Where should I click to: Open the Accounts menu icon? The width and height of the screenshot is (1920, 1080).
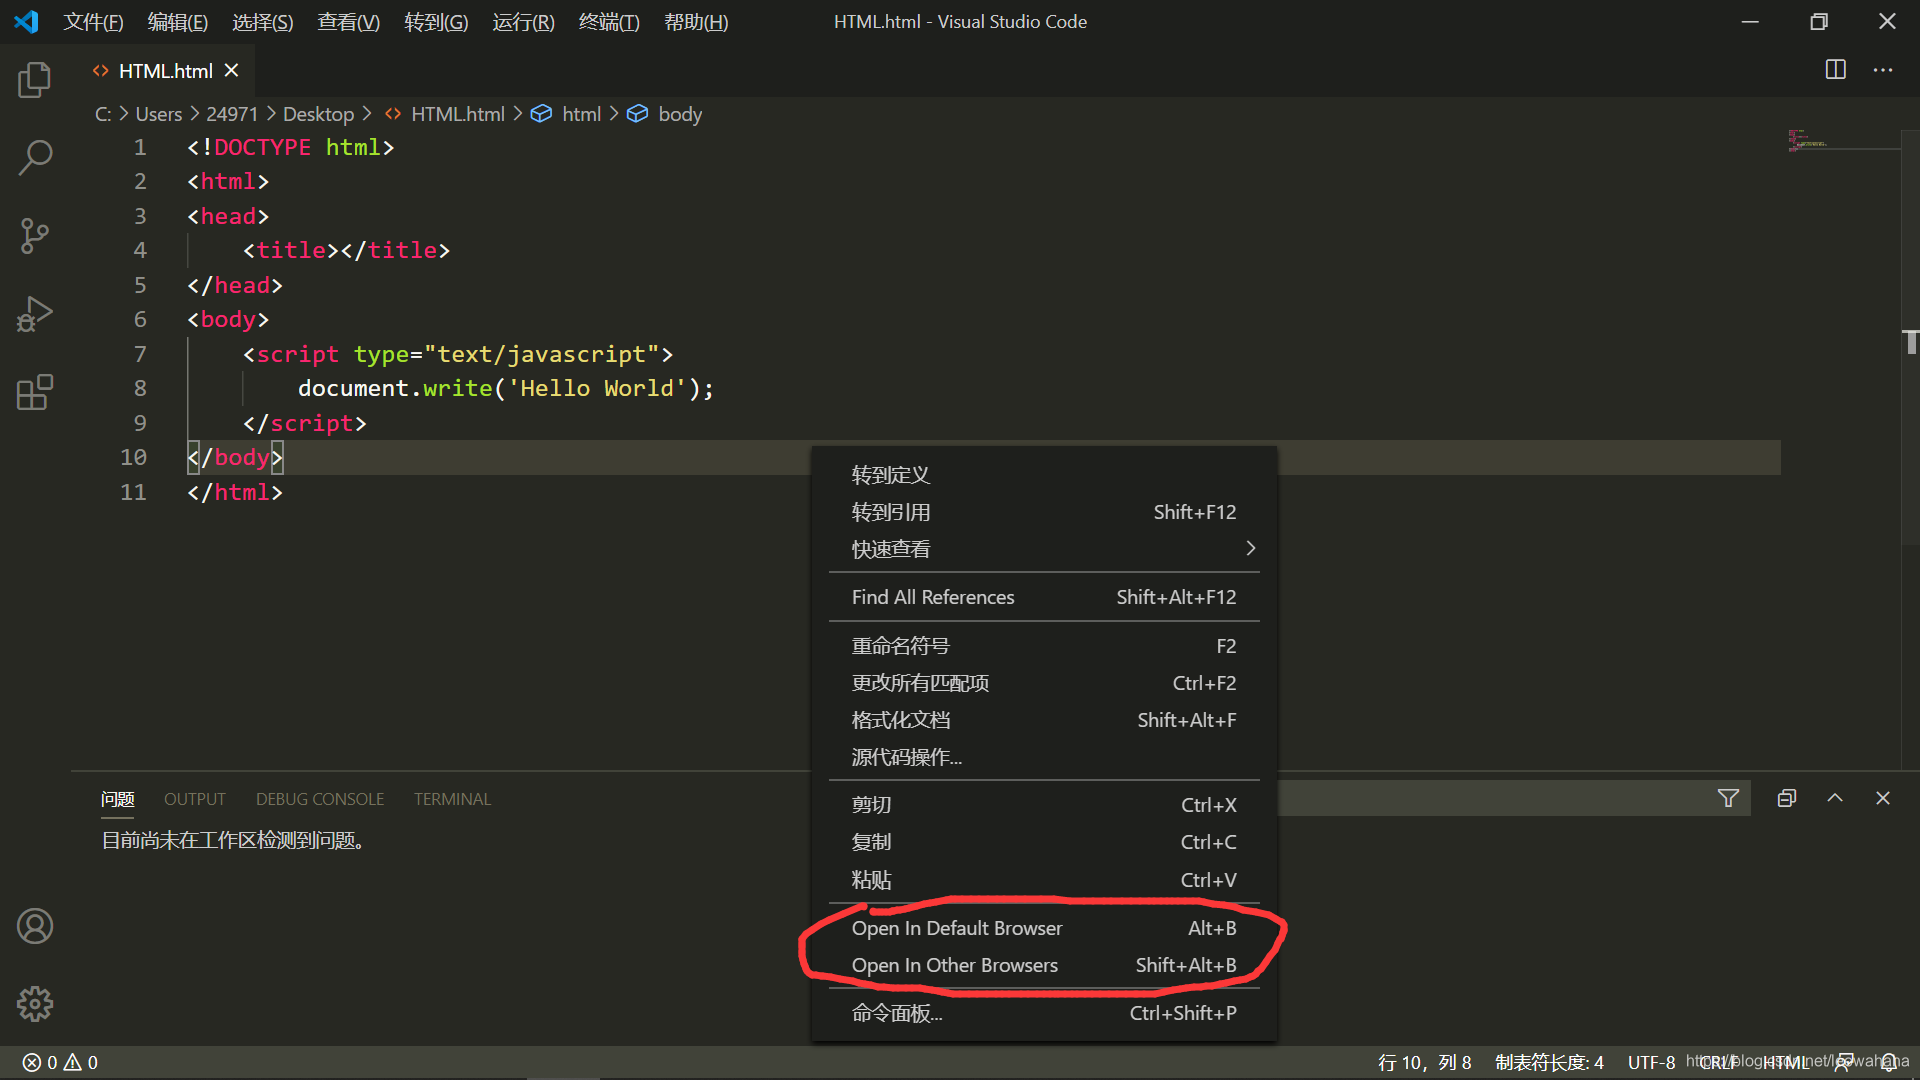(x=35, y=926)
